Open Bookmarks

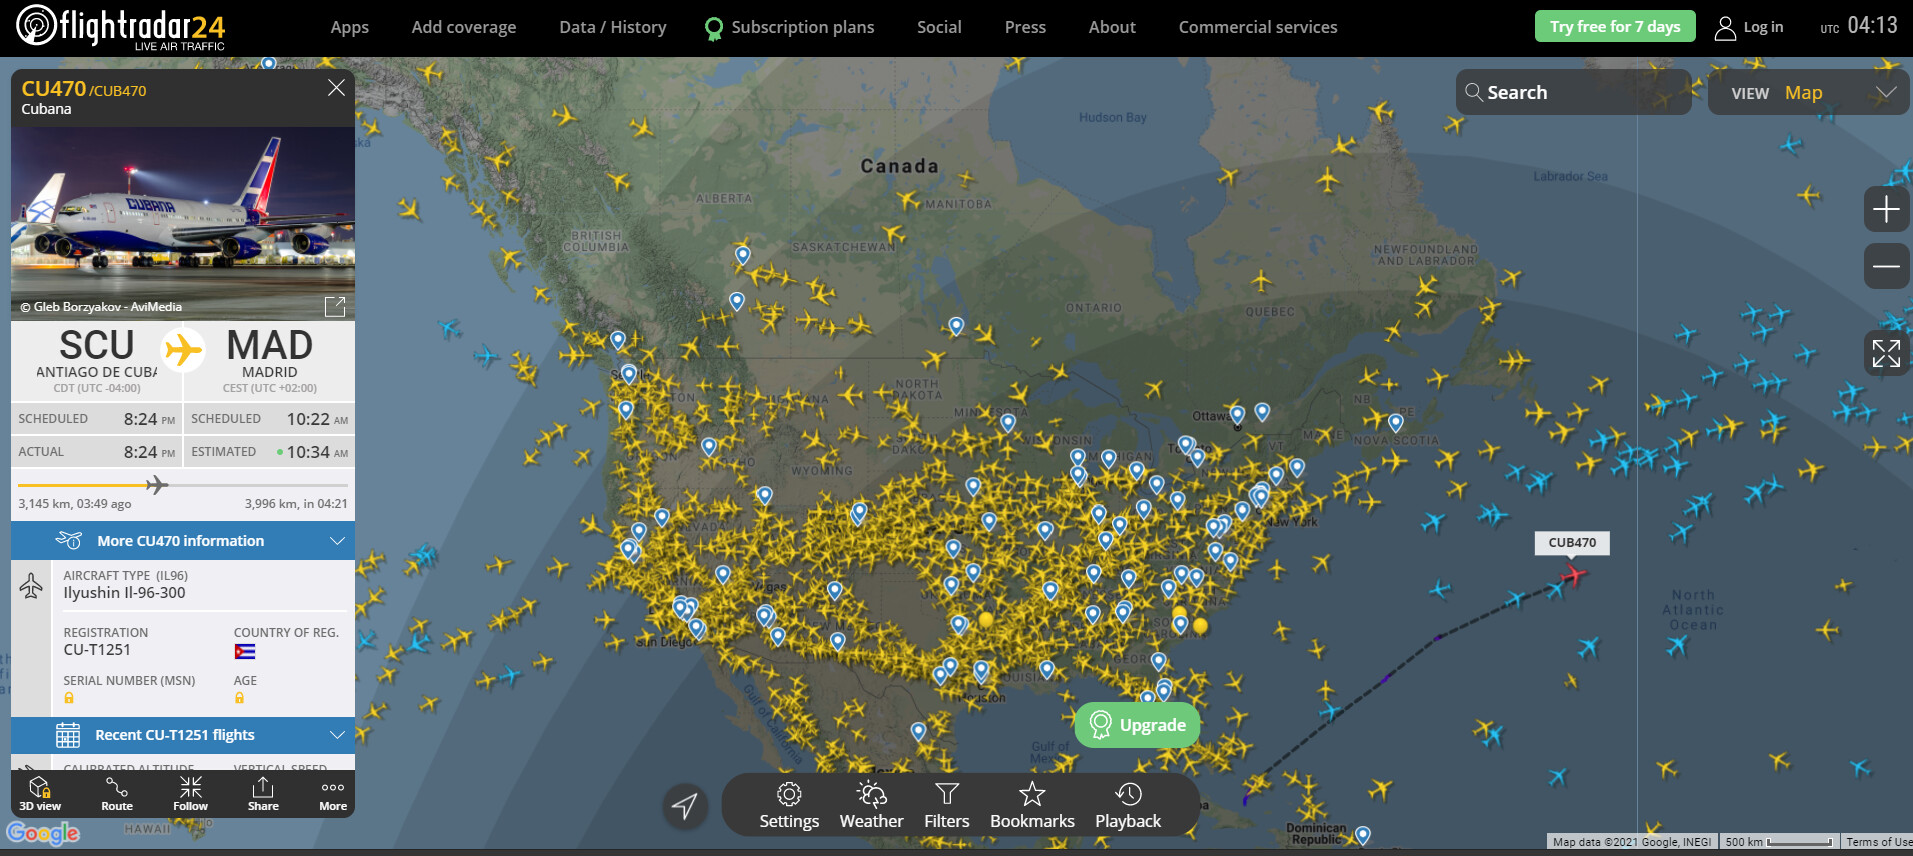tap(1032, 806)
